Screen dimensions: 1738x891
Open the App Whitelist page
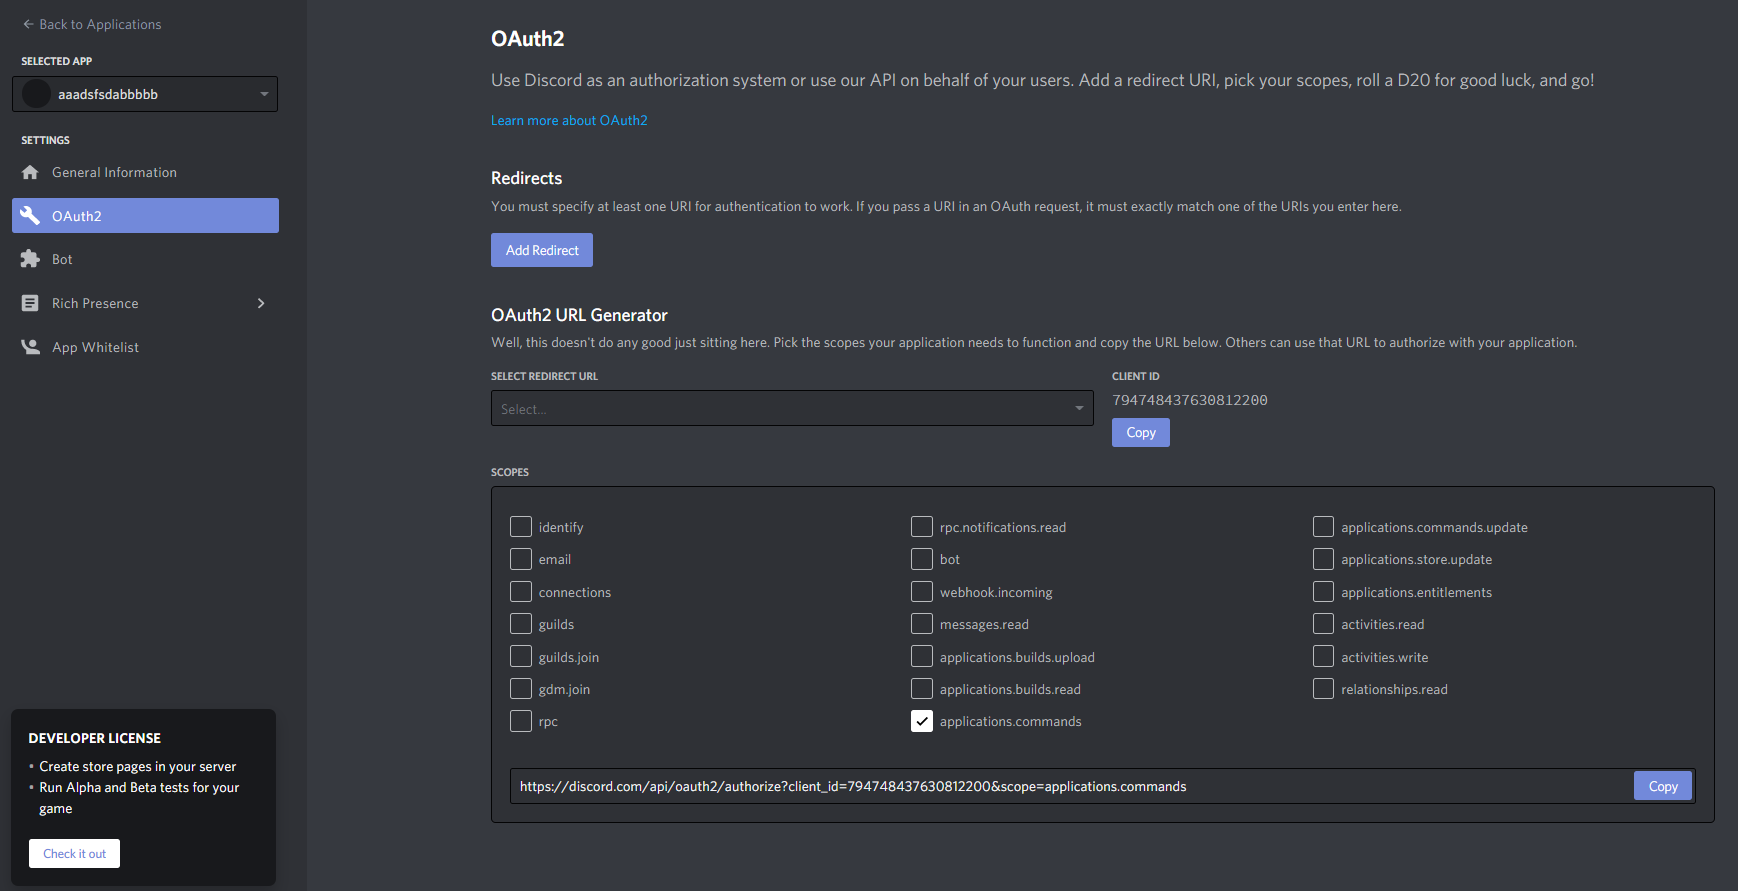pyautogui.click(x=145, y=347)
